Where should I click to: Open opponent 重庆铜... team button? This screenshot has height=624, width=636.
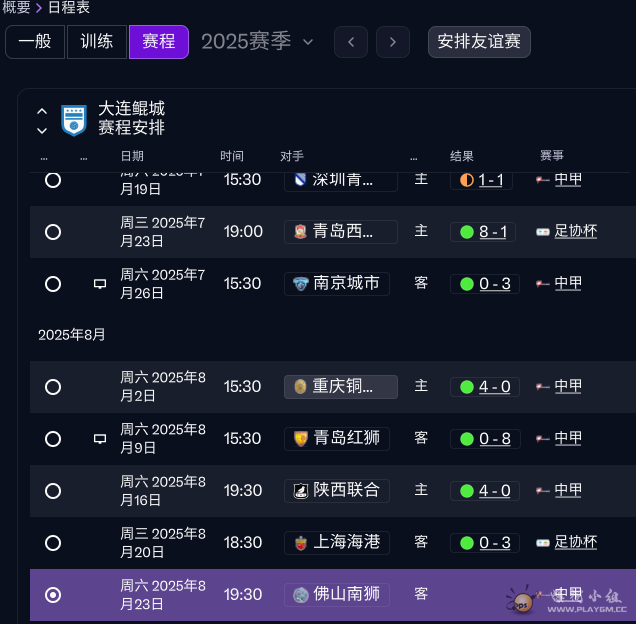point(341,387)
